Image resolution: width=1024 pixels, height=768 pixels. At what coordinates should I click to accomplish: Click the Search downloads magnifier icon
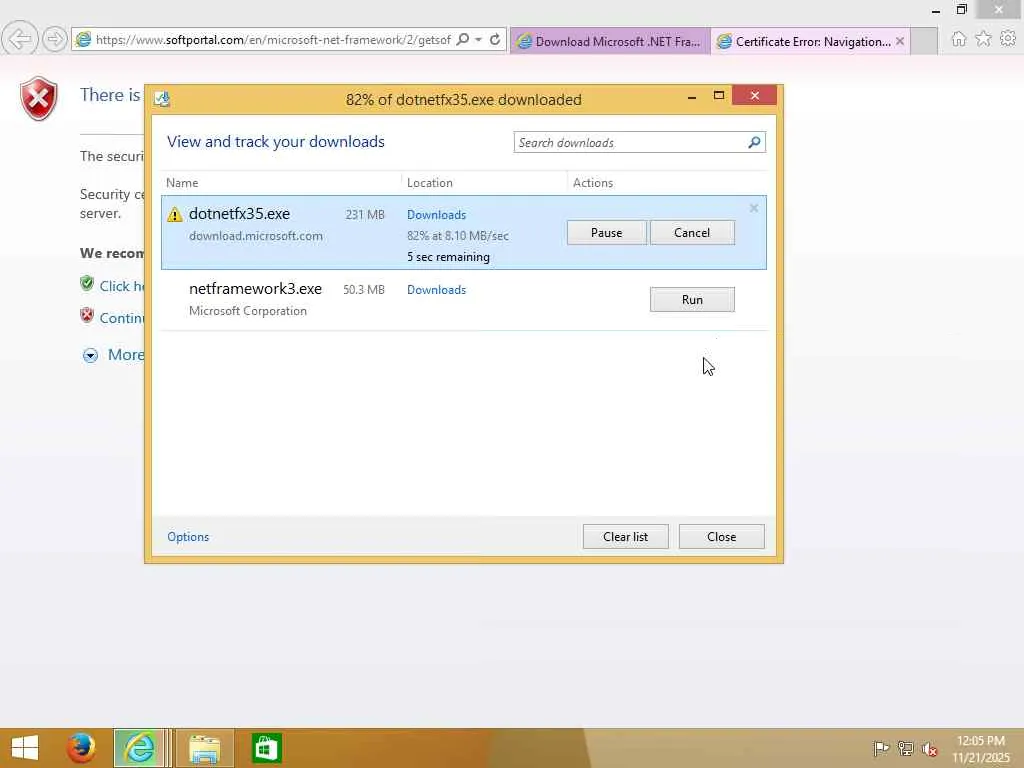pos(754,142)
